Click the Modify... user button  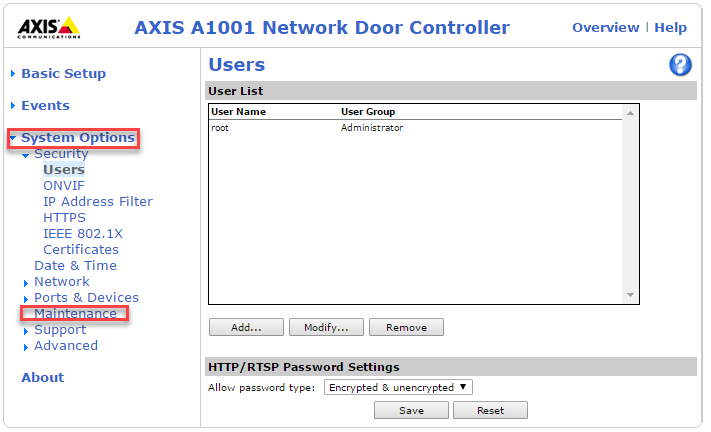[x=326, y=327]
